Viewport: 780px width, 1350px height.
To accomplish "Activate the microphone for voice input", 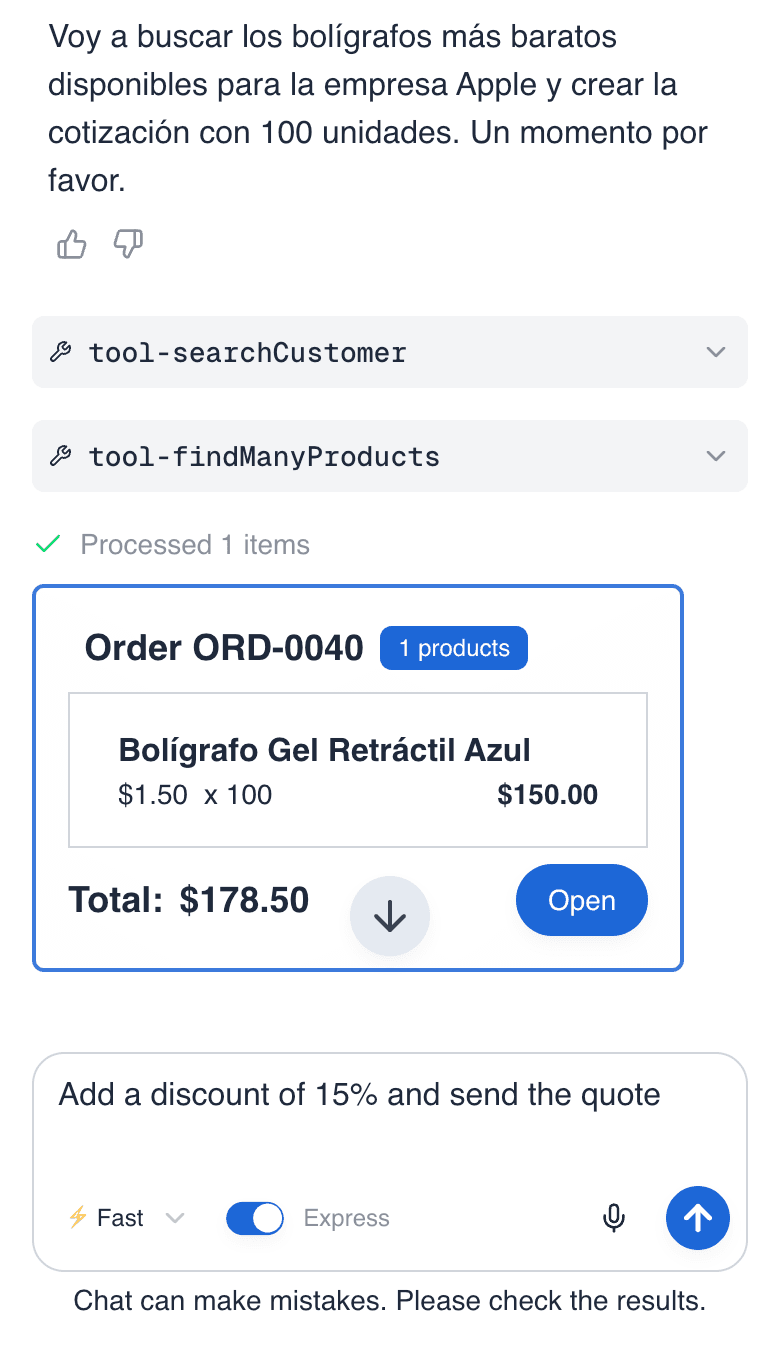I will pos(613,1218).
